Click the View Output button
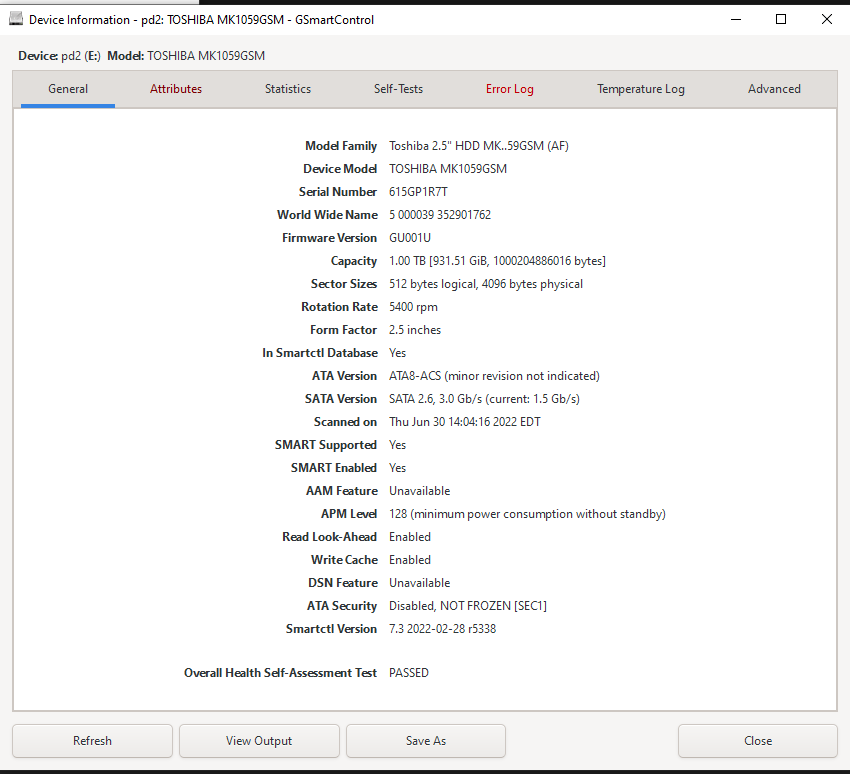 pyautogui.click(x=259, y=741)
